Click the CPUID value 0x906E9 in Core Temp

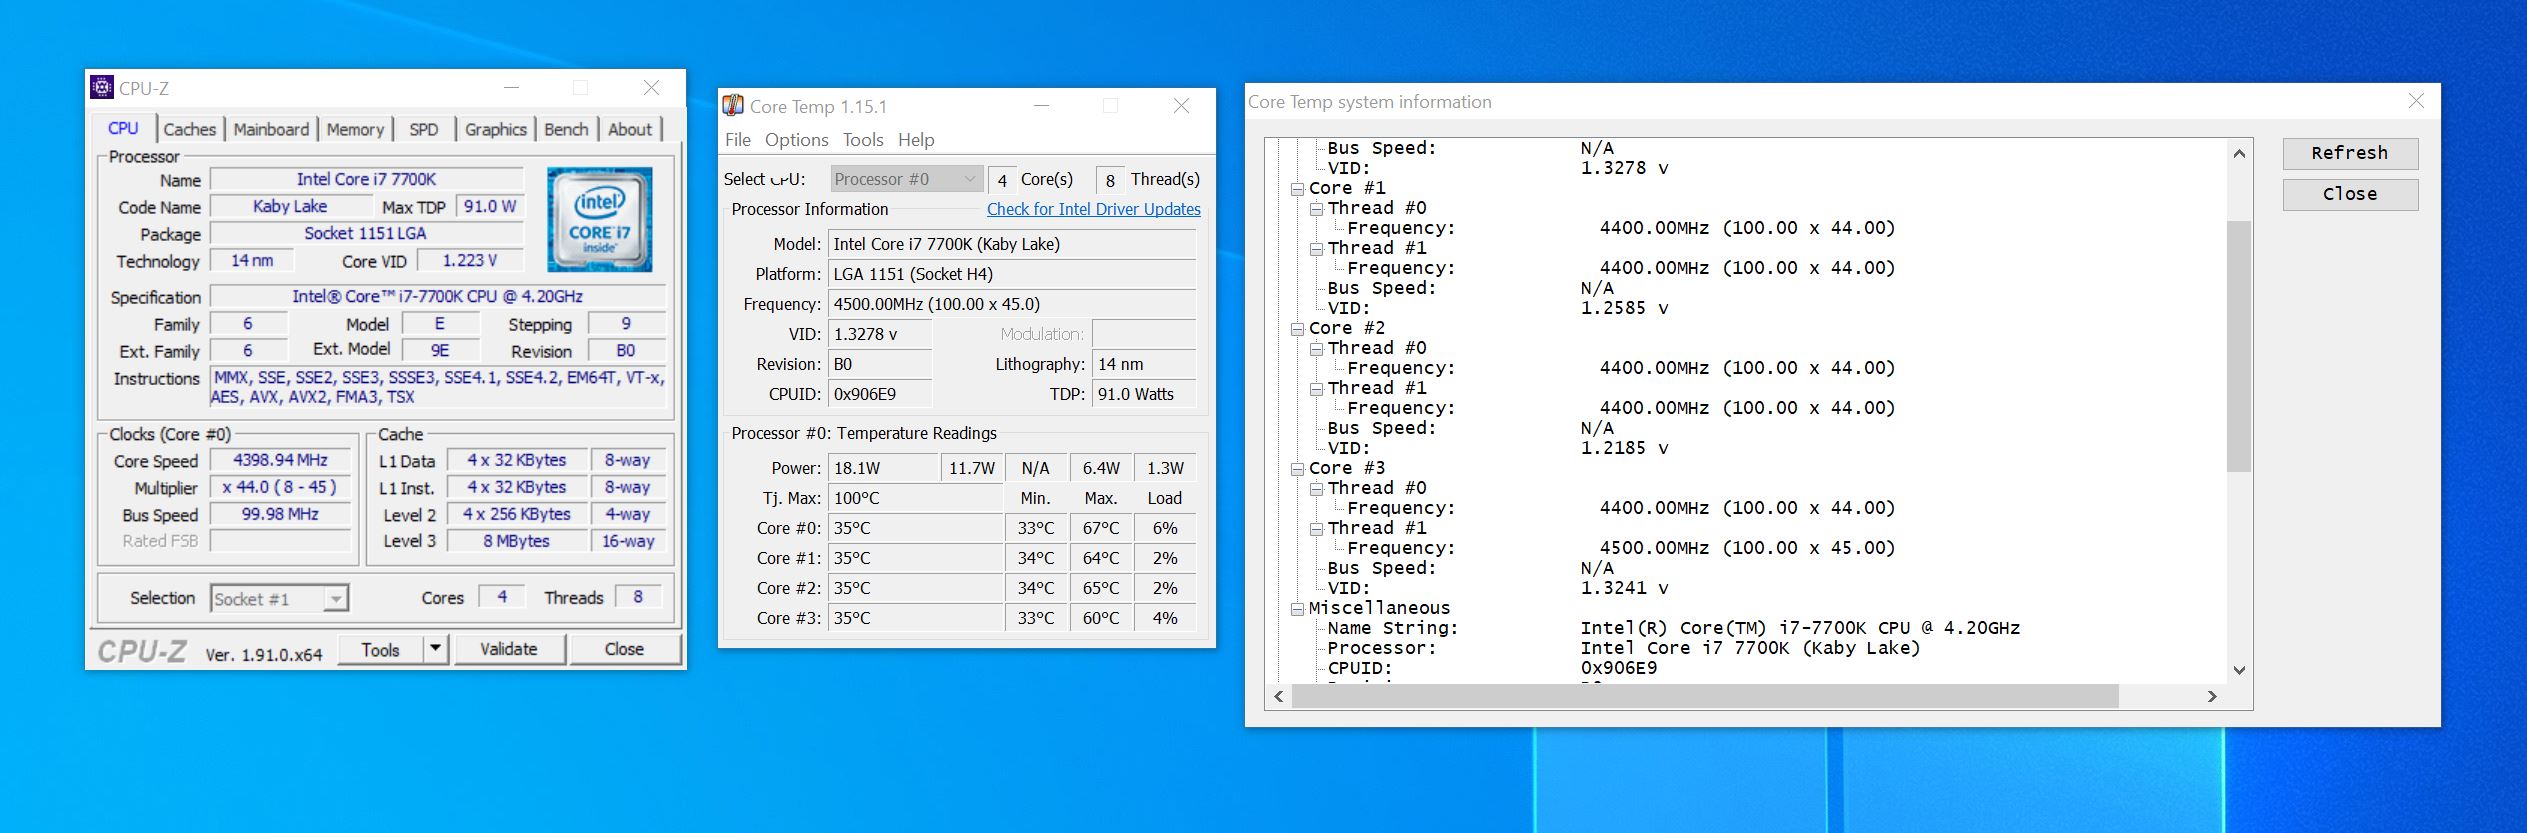coord(880,394)
